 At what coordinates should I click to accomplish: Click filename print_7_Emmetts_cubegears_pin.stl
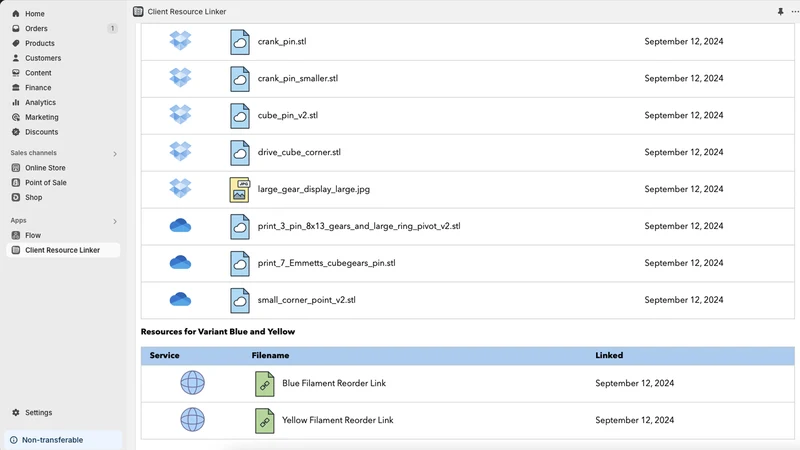tap(327, 263)
